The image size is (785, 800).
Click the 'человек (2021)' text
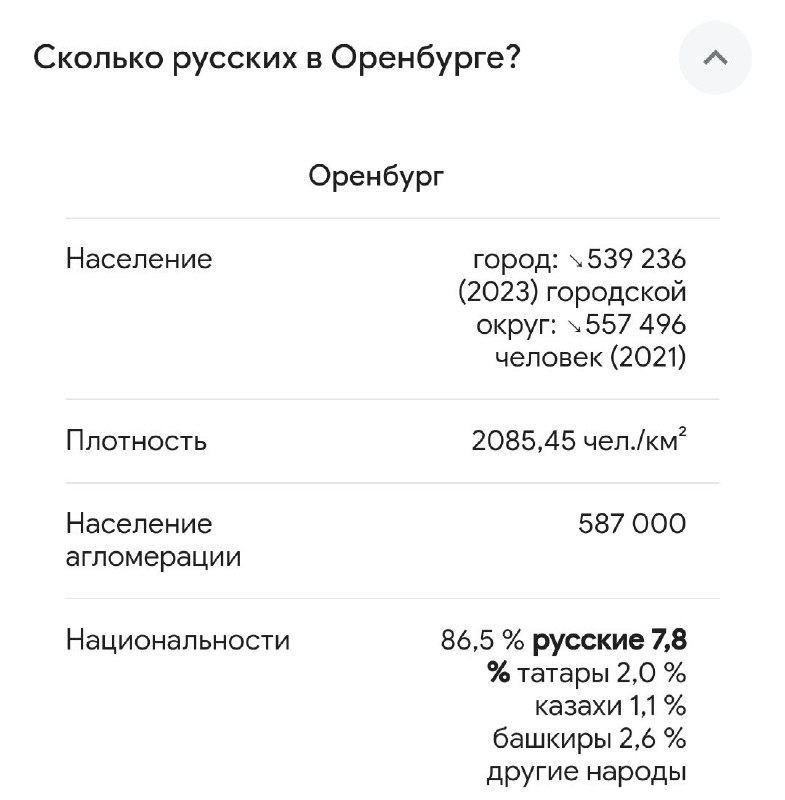591,357
